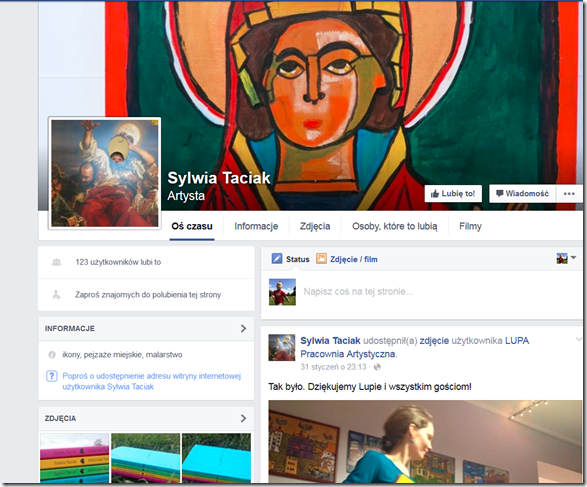Click the Status pencil icon
The height and width of the screenshot is (487, 587).
277,259
